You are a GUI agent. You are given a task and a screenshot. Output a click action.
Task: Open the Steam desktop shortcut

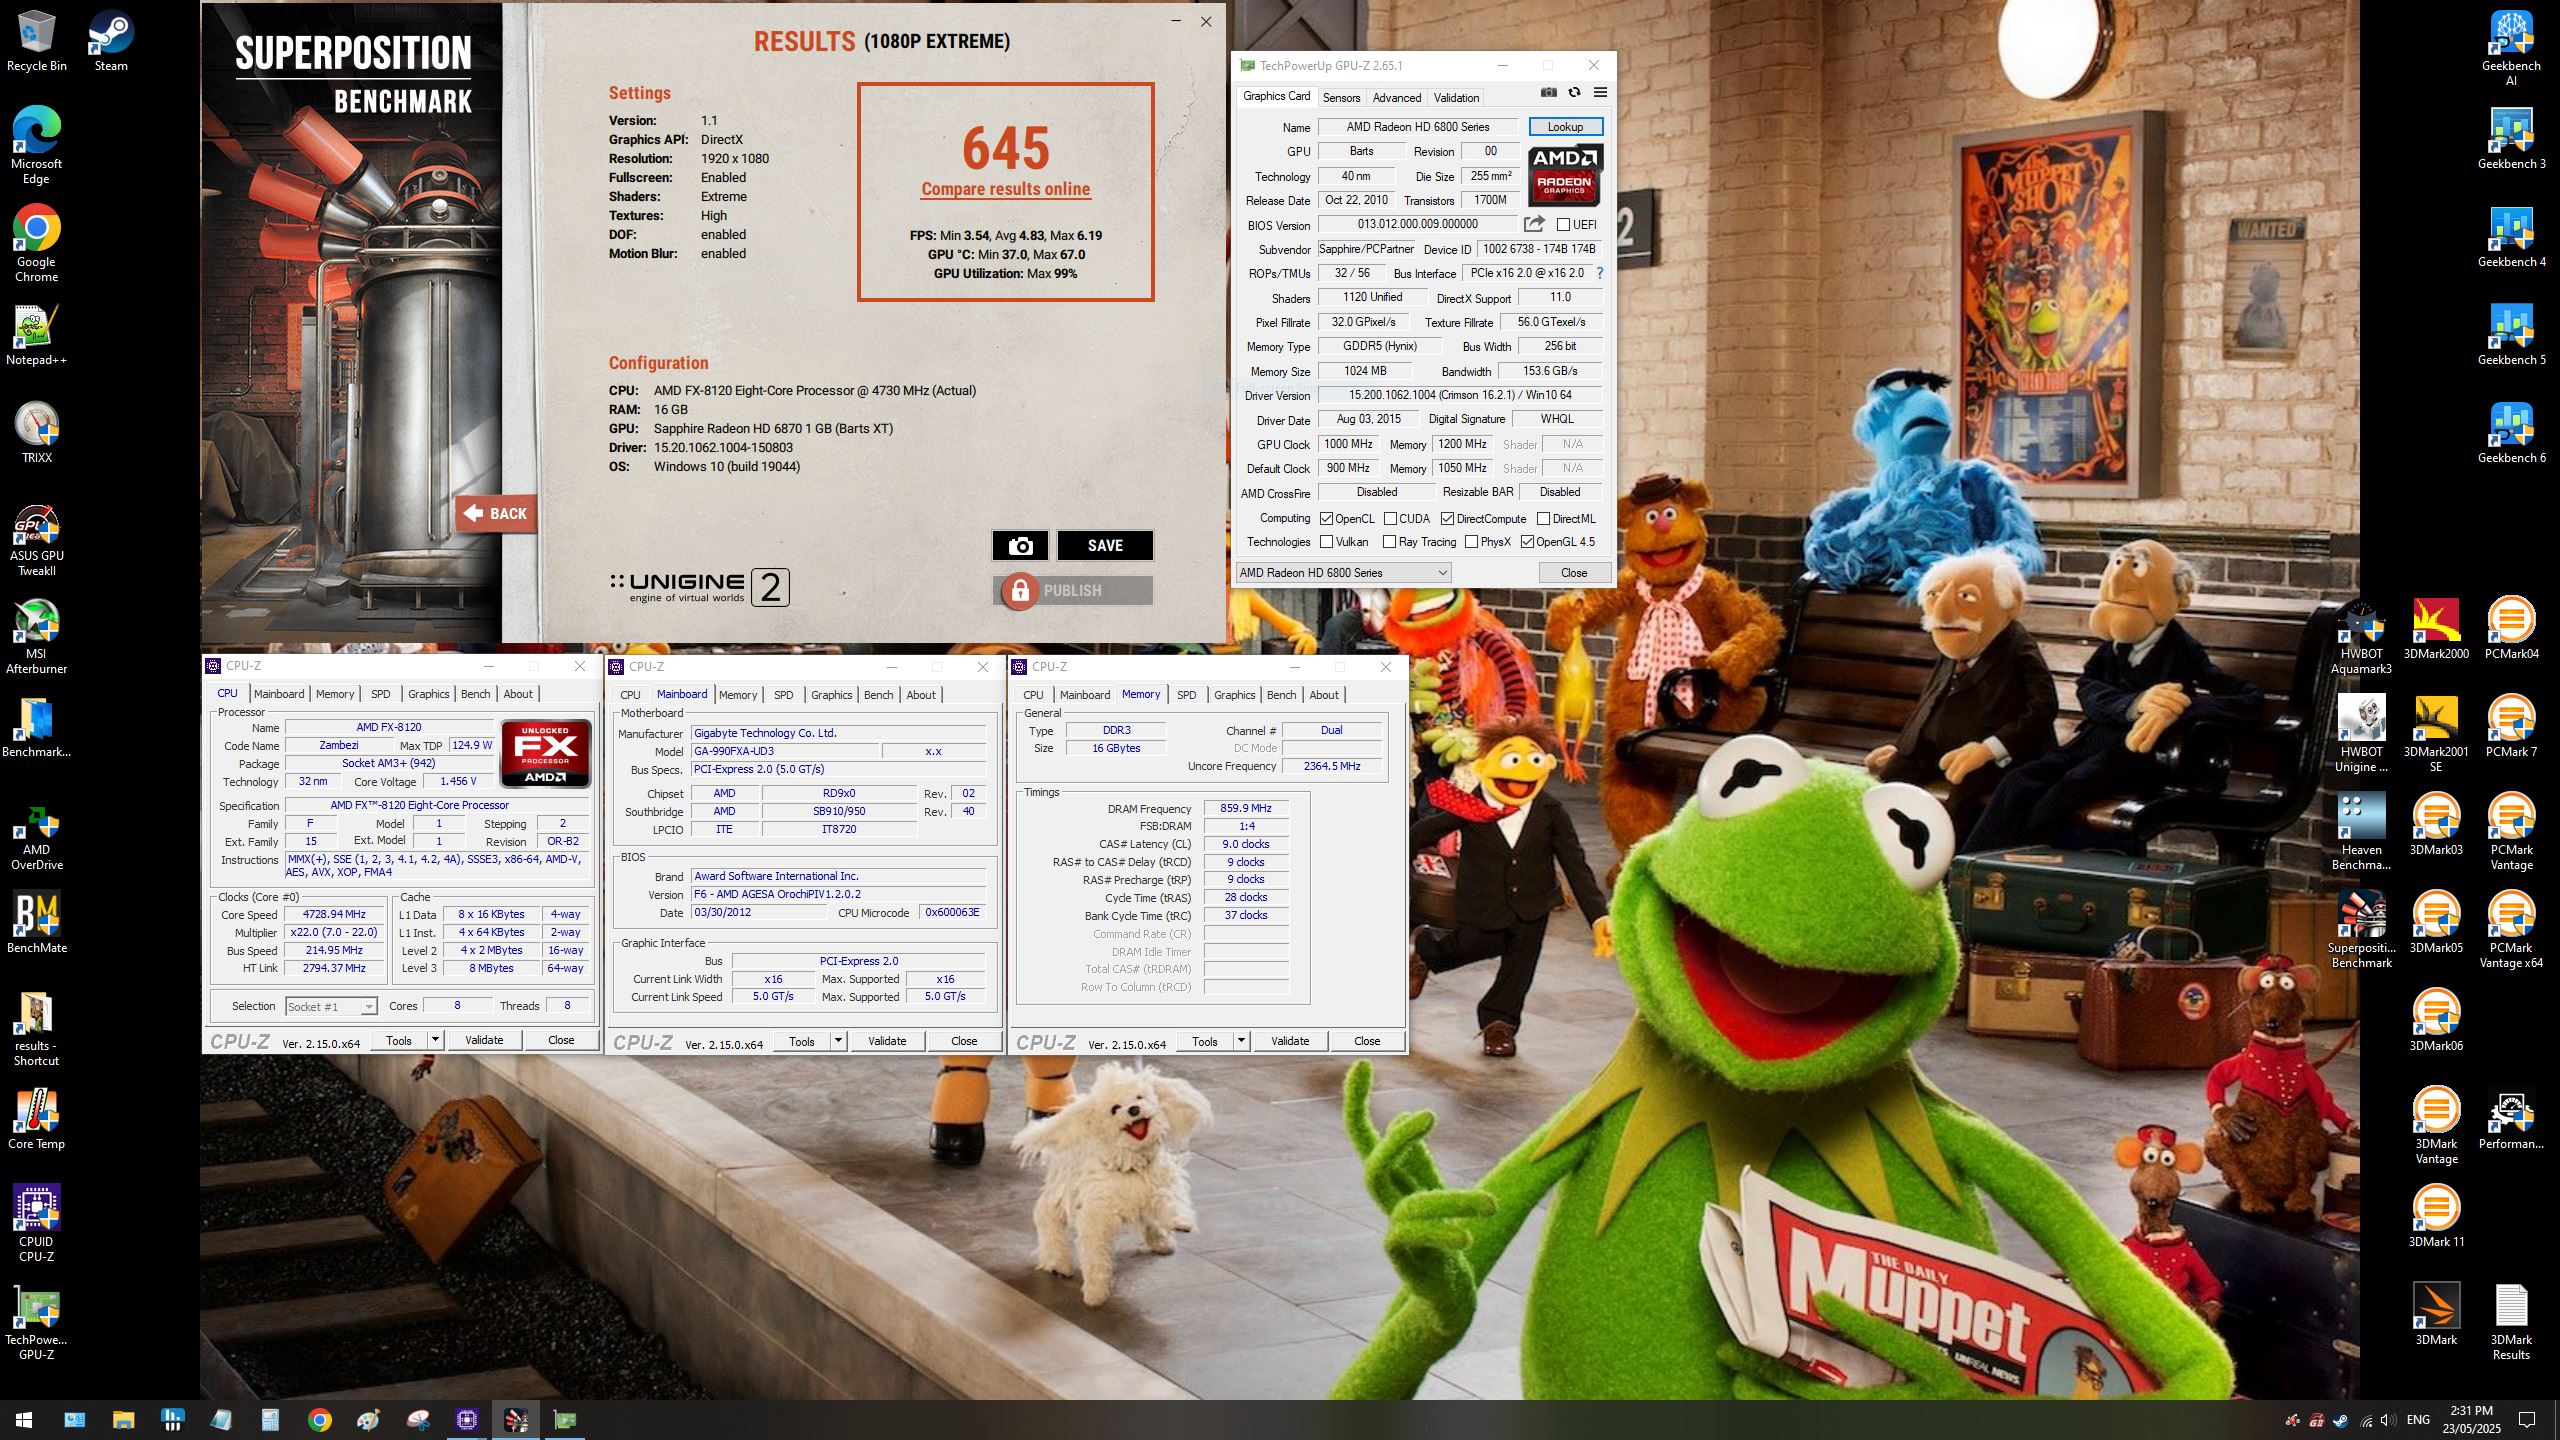(x=111, y=40)
